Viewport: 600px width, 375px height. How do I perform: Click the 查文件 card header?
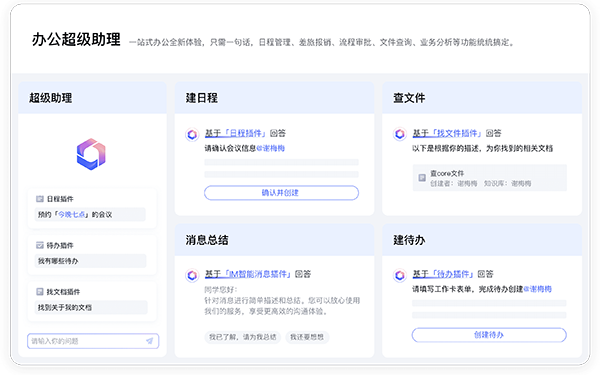(x=482, y=98)
